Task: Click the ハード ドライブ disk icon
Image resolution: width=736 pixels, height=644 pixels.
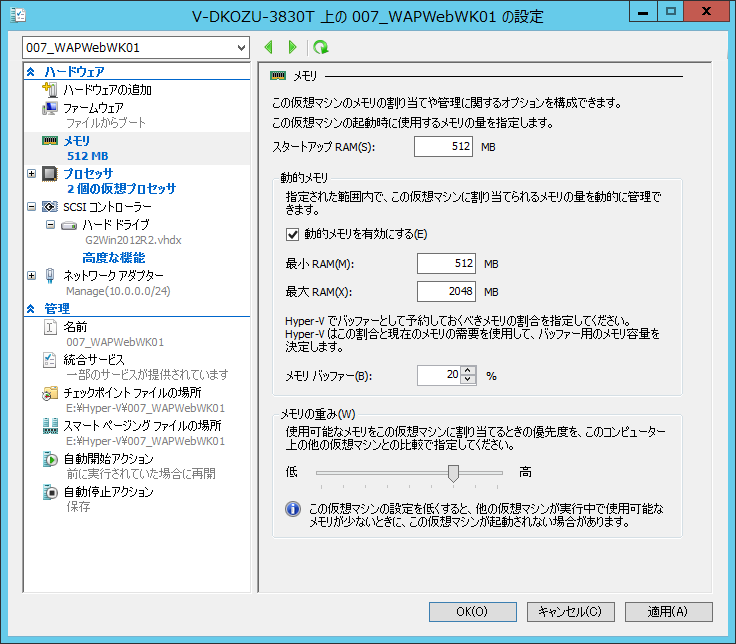Action: (x=69, y=226)
